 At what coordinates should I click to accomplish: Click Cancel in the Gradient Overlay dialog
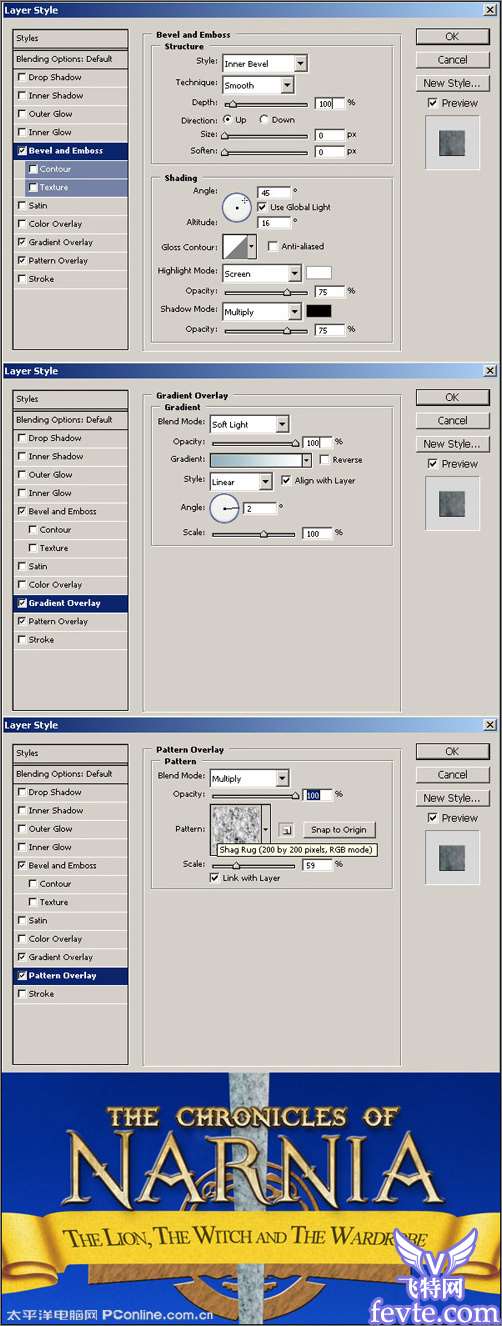452,421
